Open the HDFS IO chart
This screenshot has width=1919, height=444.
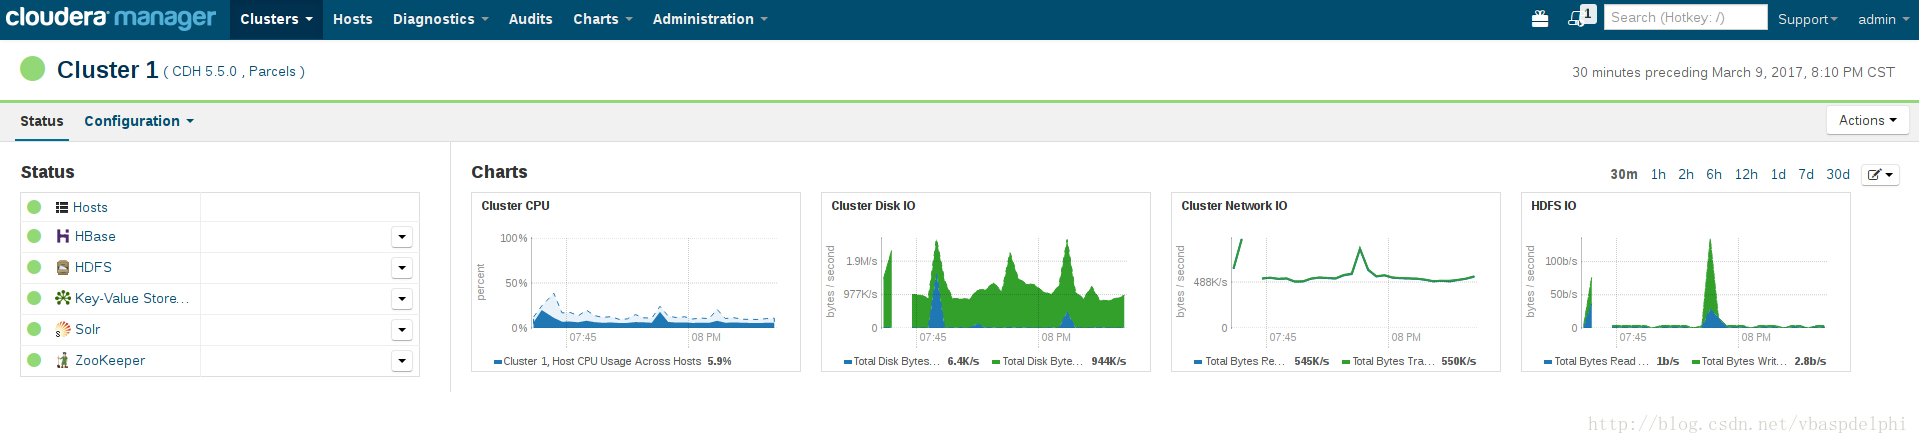click(x=1686, y=282)
